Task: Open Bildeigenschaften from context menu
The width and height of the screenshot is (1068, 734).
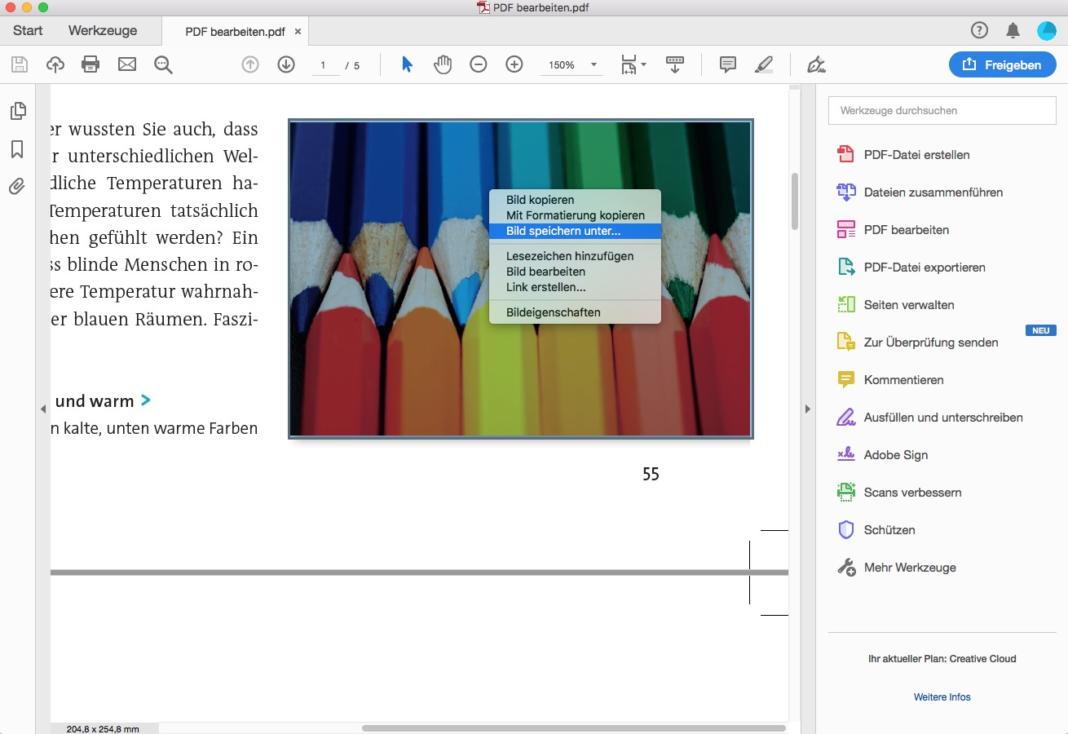Action: click(575, 313)
